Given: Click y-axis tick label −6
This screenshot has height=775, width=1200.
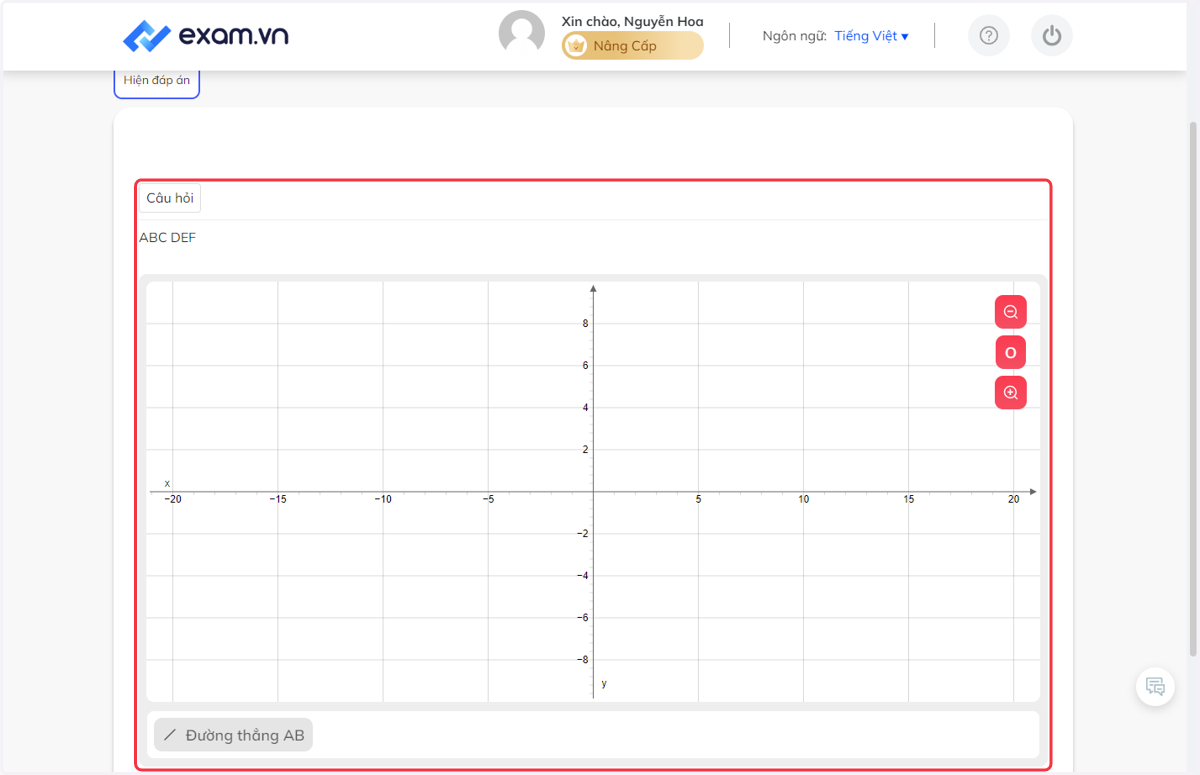Looking at the screenshot, I should [x=582, y=618].
